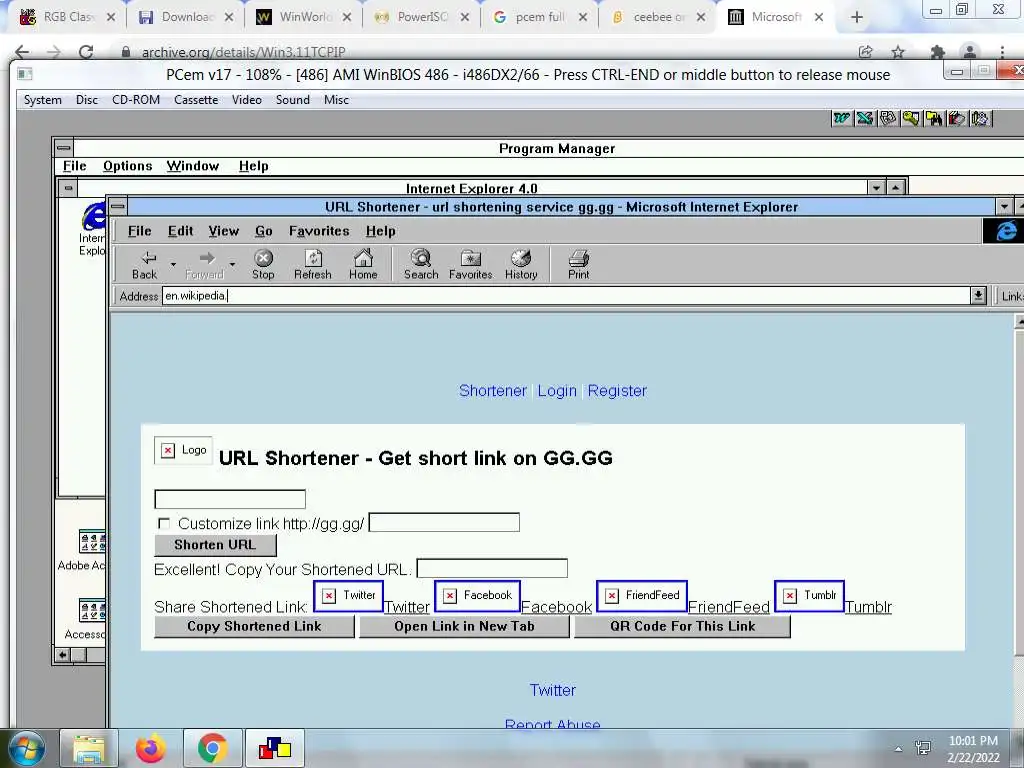The width and height of the screenshot is (1024, 768).
Task: Click the PCem taskbar button
Action: (x=274, y=748)
